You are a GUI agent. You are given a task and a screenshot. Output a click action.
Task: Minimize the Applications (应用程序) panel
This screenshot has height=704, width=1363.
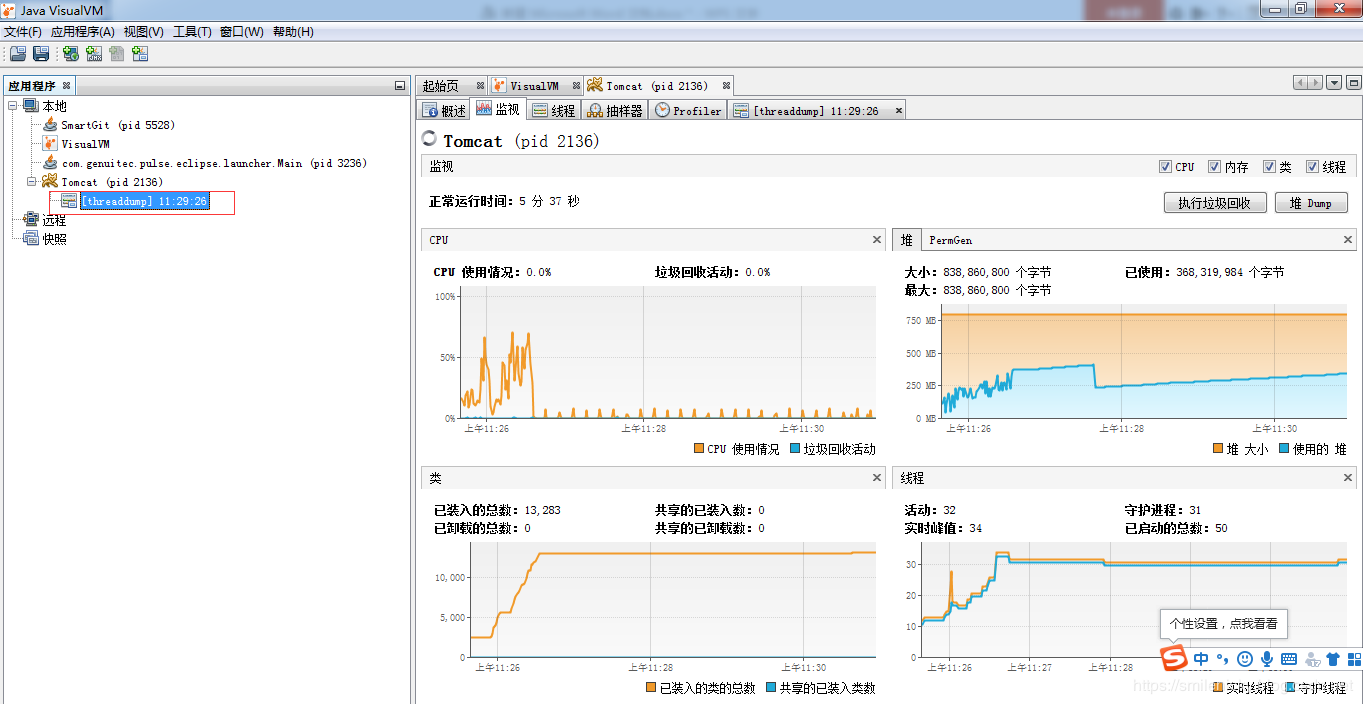click(400, 86)
